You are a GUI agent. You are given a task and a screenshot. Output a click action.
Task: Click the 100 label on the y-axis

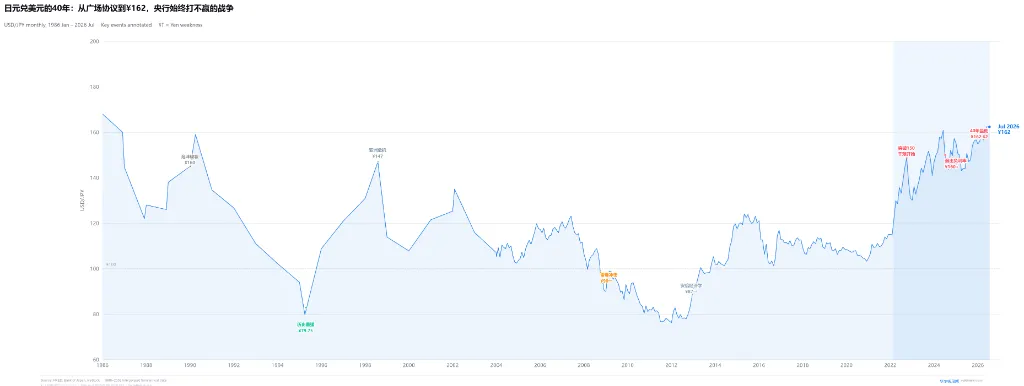94,268
